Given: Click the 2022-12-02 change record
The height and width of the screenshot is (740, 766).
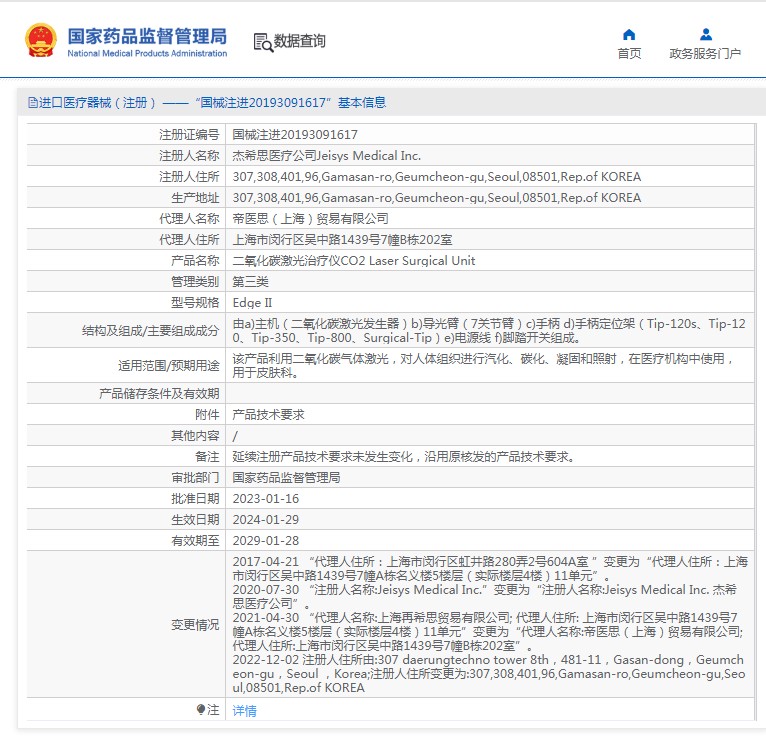Looking at the screenshot, I should (489, 674).
